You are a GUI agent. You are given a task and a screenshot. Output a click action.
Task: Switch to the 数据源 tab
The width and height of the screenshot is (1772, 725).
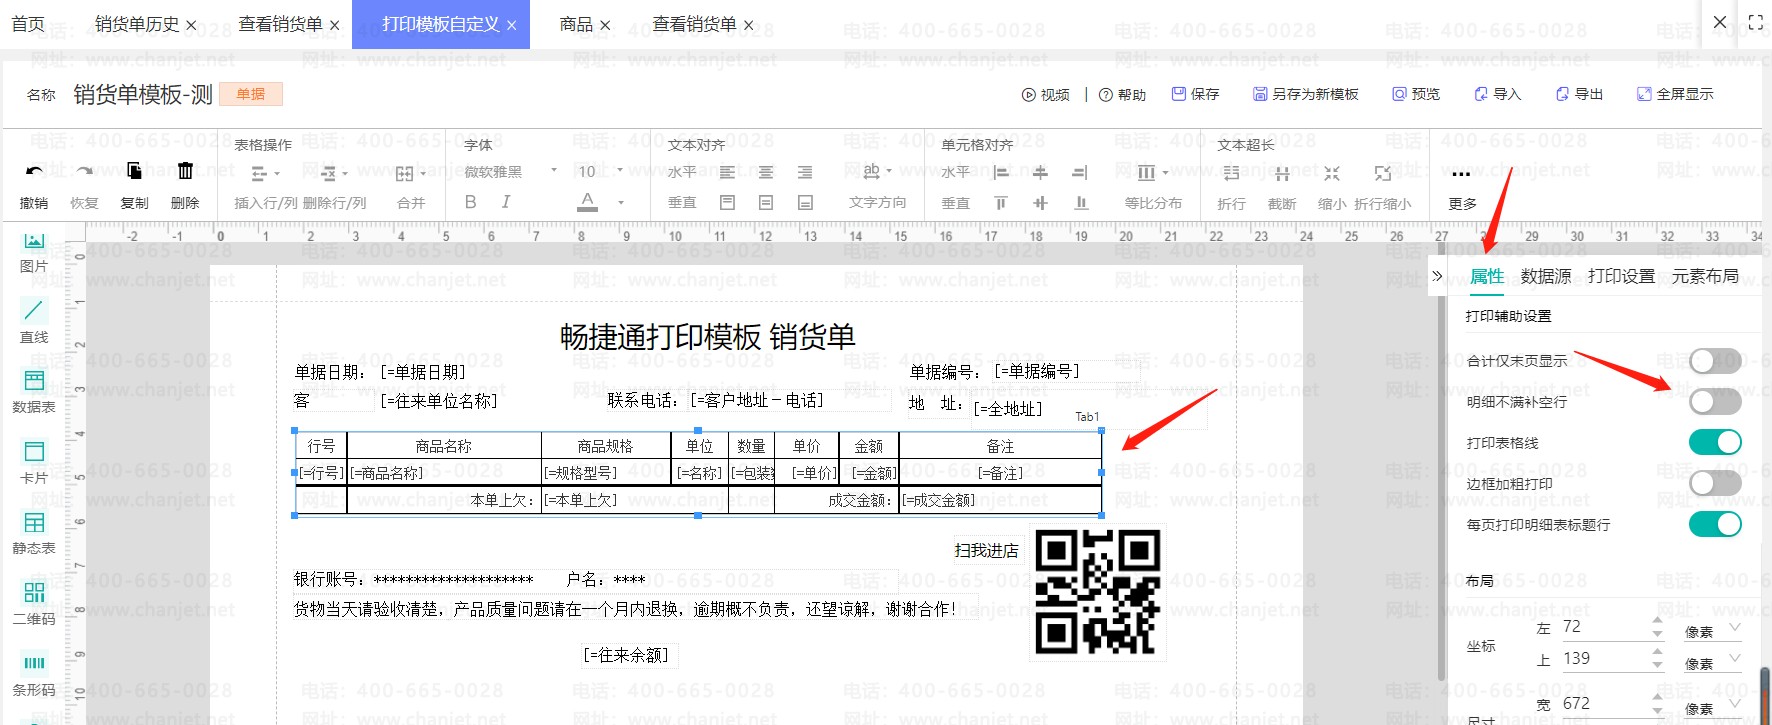[x=1546, y=276]
